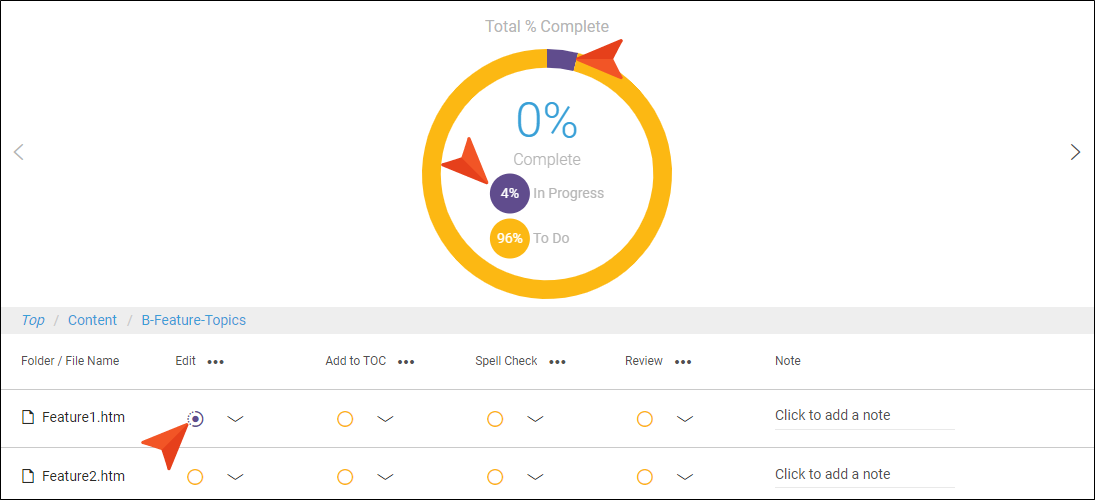Viewport: 1095px width, 500px height.
Task: Toggle Review status circle for Feature2.htm
Action: pyautogui.click(x=645, y=478)
